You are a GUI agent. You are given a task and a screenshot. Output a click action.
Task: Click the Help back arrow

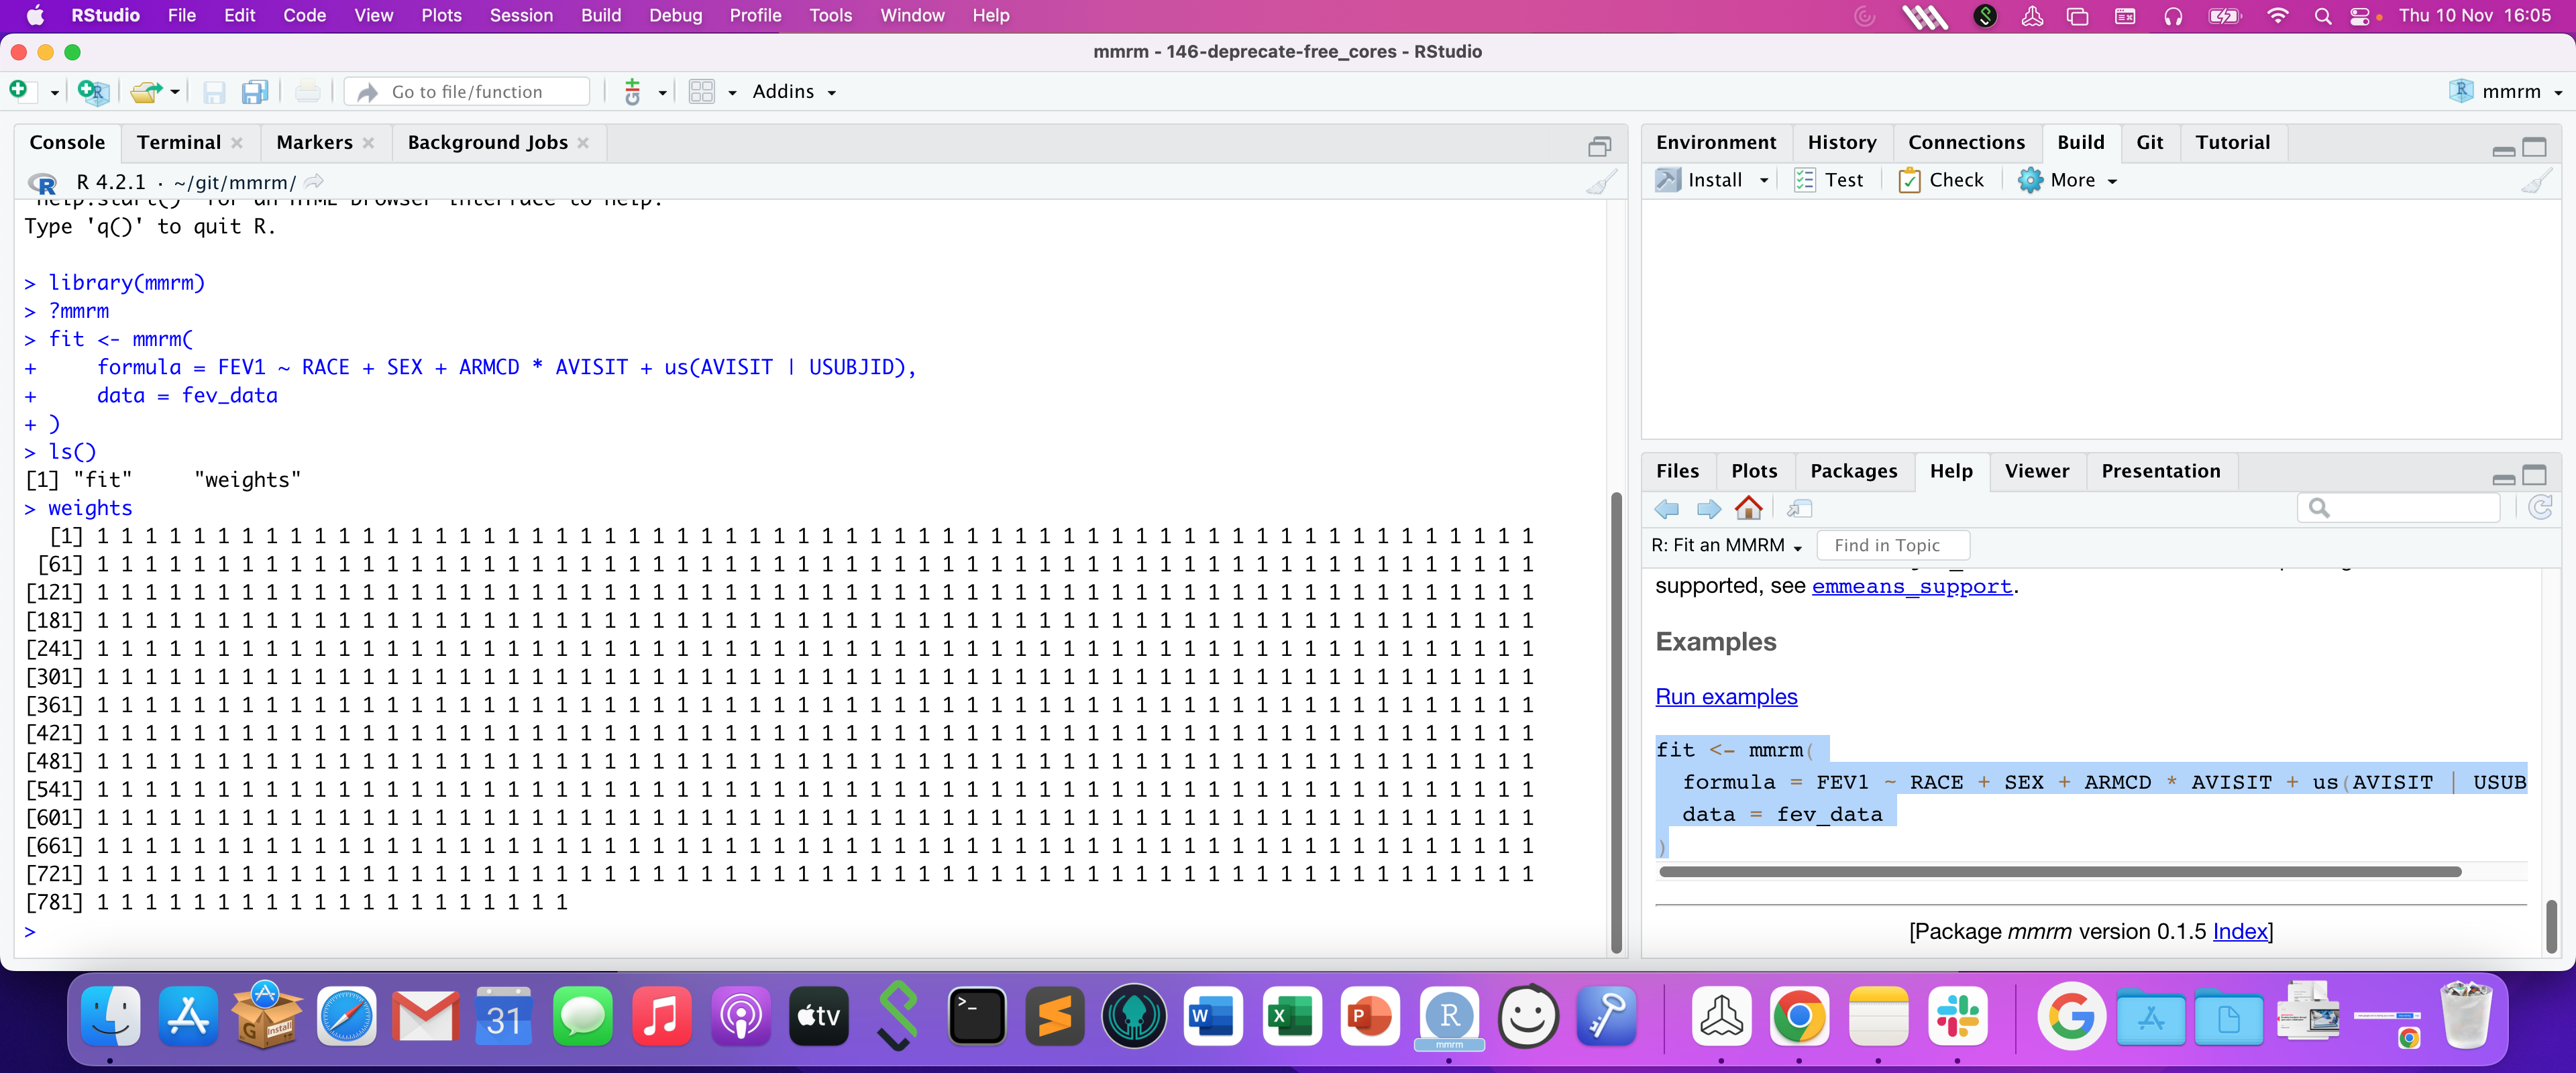click(1667, 509)
